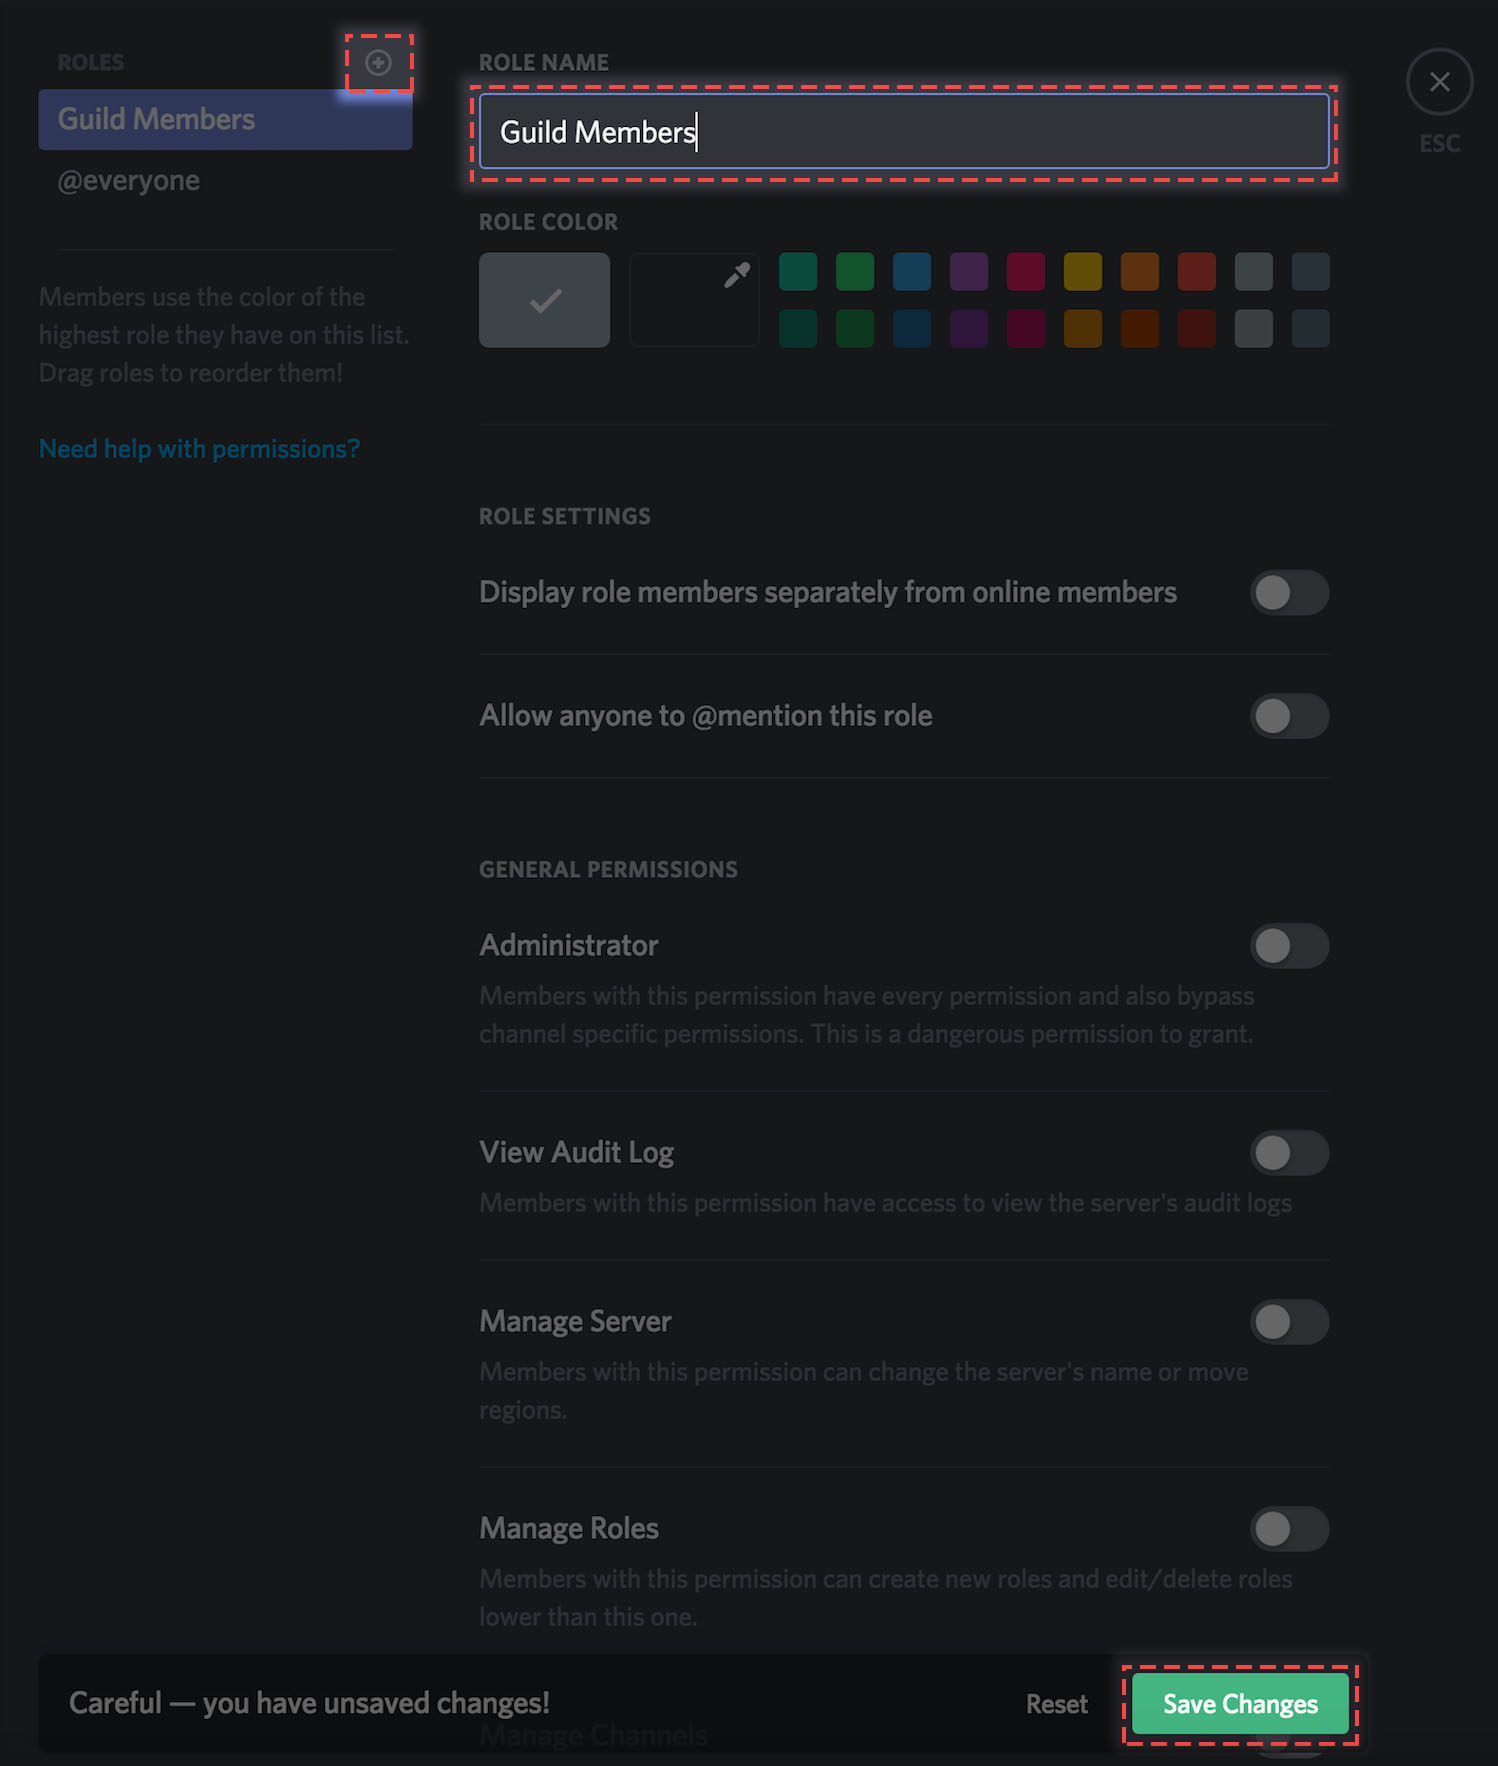Toggle the Manage Roles permission
The width and height of the screenshot is (1498, 1766).
click(x=1289, y=1529)
